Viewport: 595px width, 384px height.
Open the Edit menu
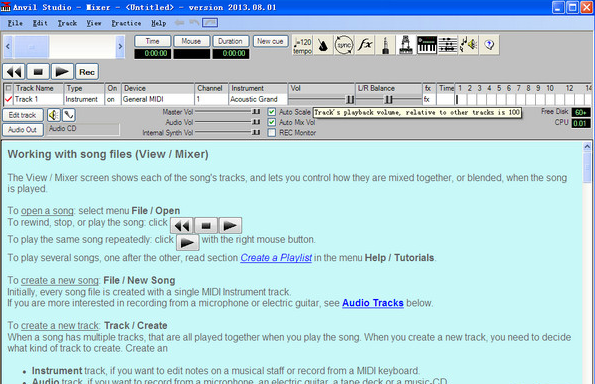tap(40, 23)
